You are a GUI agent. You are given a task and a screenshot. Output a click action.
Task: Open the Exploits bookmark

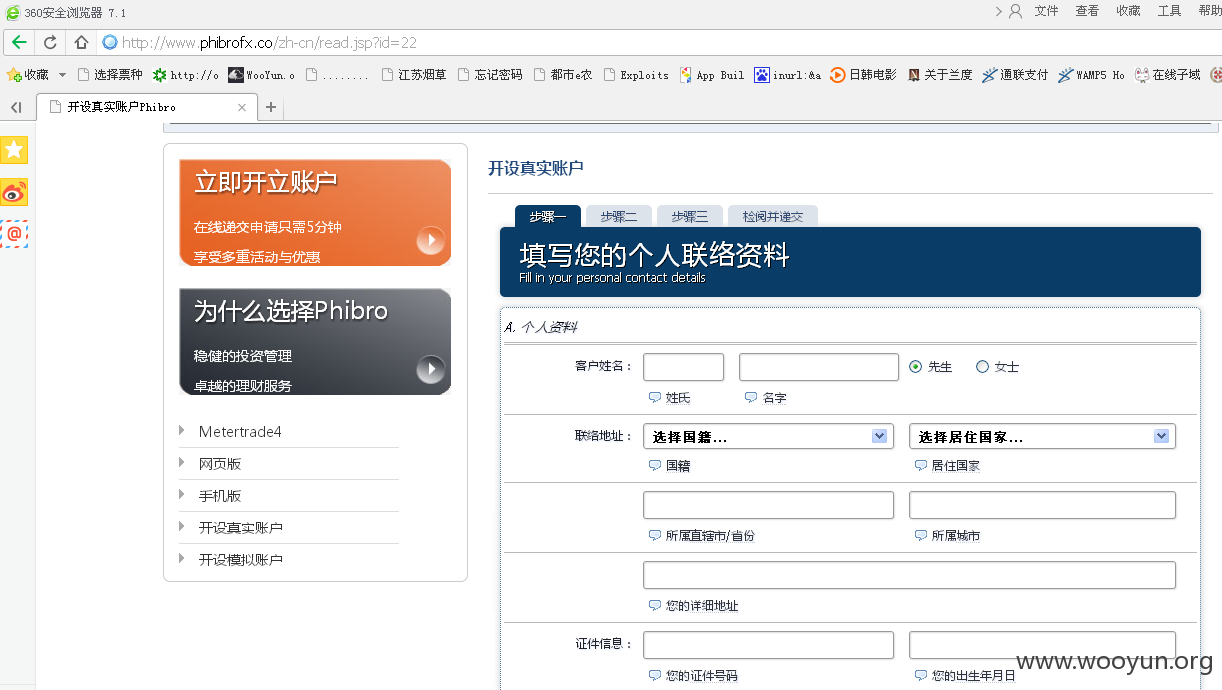(636, 75)
